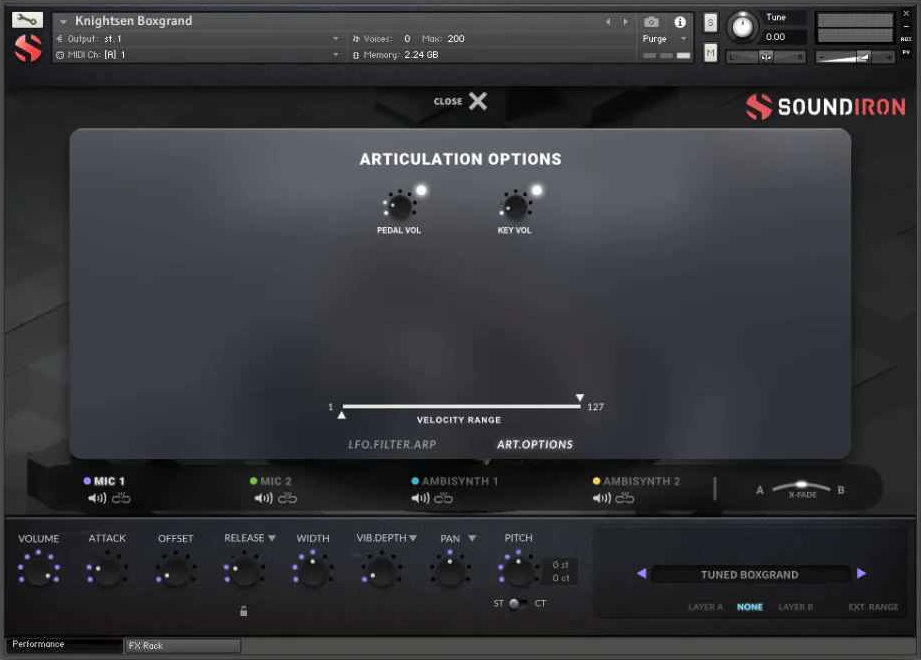Click the wrench edit-instrument icon in the header
This screenshot has height=660, width=921.
25,20
